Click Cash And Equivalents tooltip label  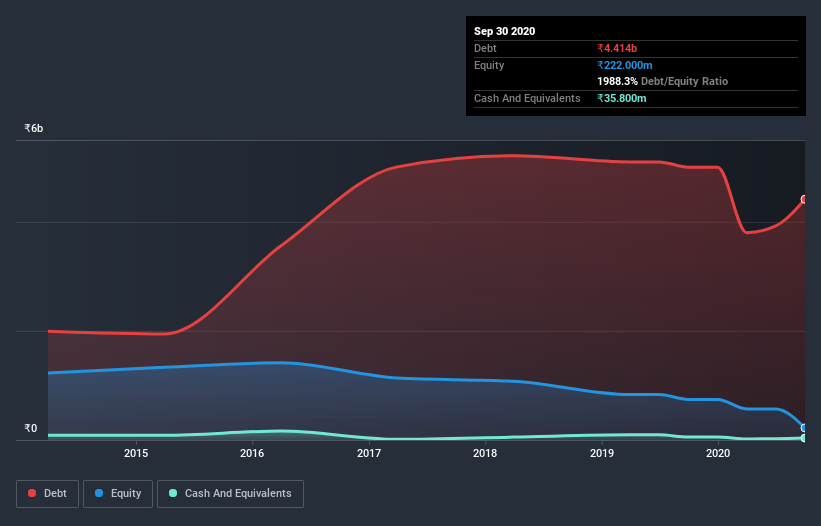[x=527, y=98]
